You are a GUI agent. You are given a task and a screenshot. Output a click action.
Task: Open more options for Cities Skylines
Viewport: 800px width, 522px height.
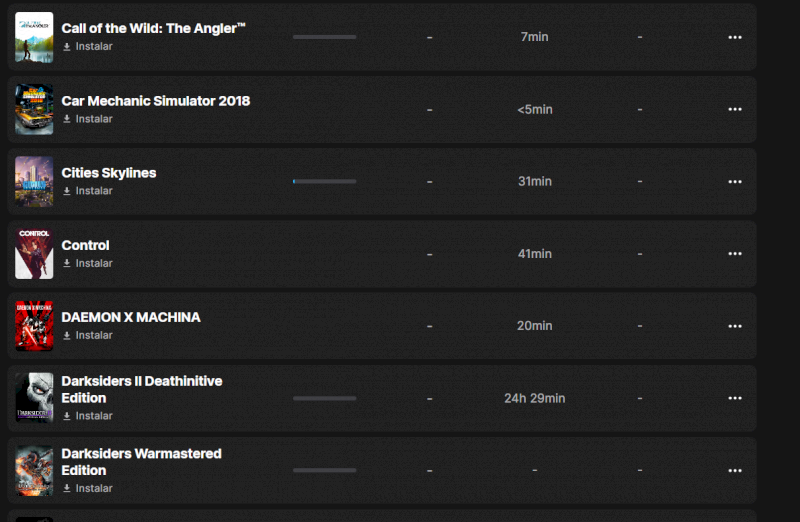tap(735, 181)
